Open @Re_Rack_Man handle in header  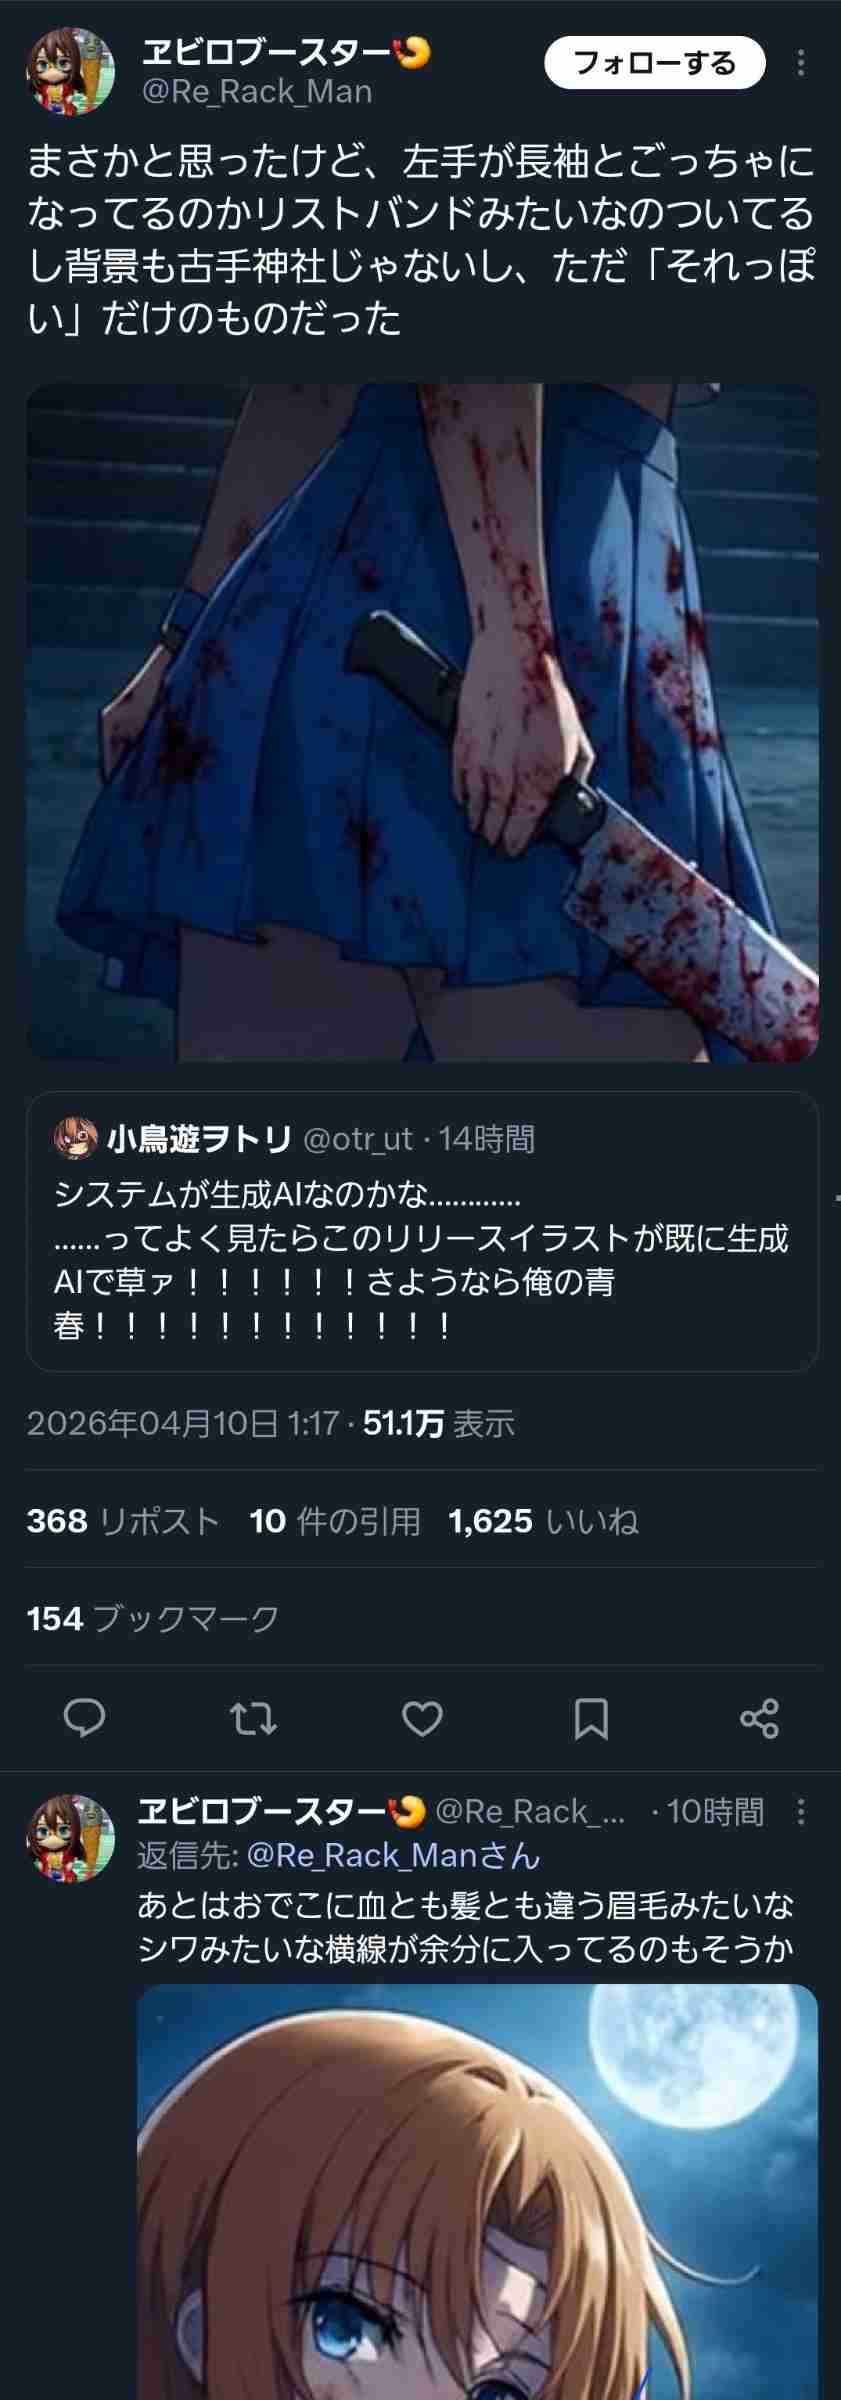pos(257,92)
